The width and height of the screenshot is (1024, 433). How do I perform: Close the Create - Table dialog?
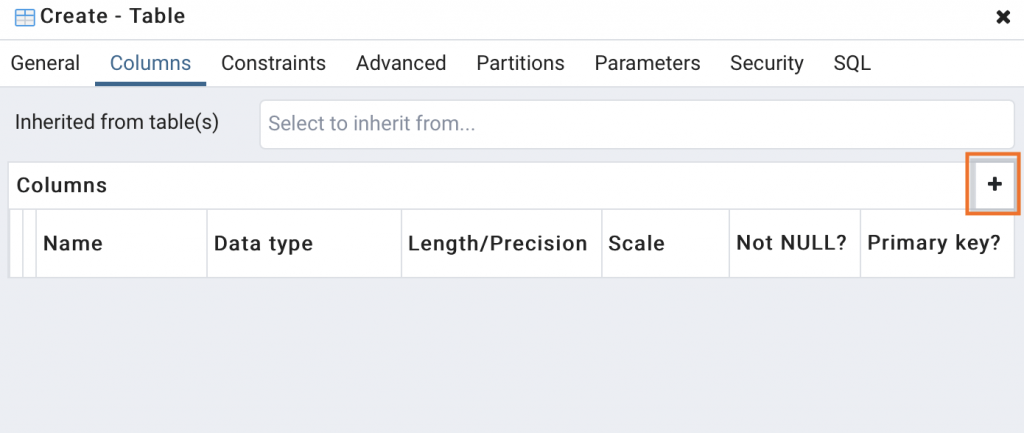(x=1002, y=17)
